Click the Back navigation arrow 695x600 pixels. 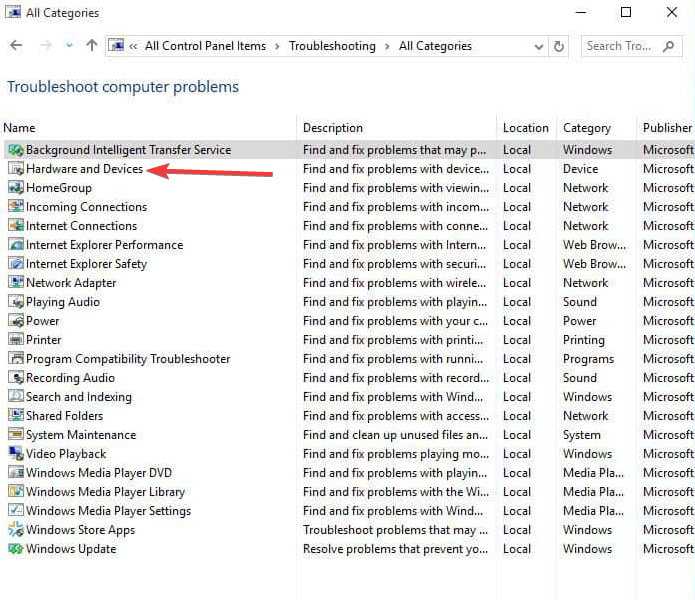[16, 46]
